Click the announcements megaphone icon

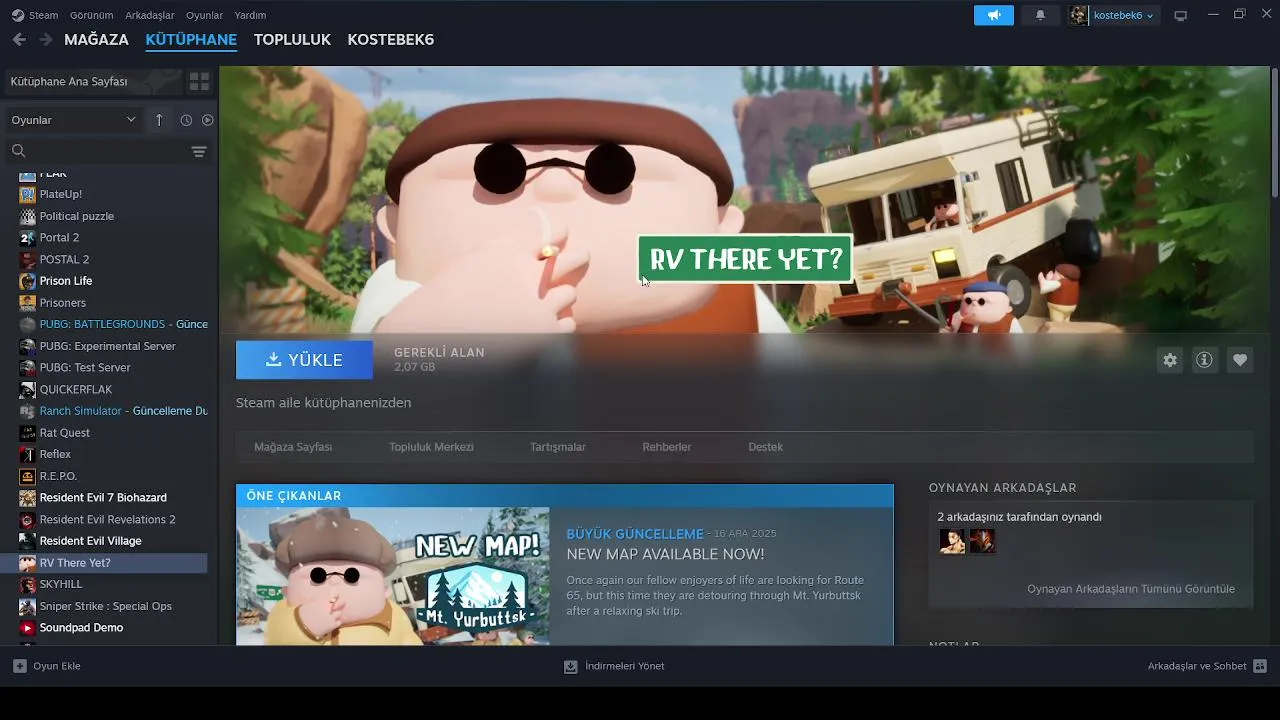[994, 15]
